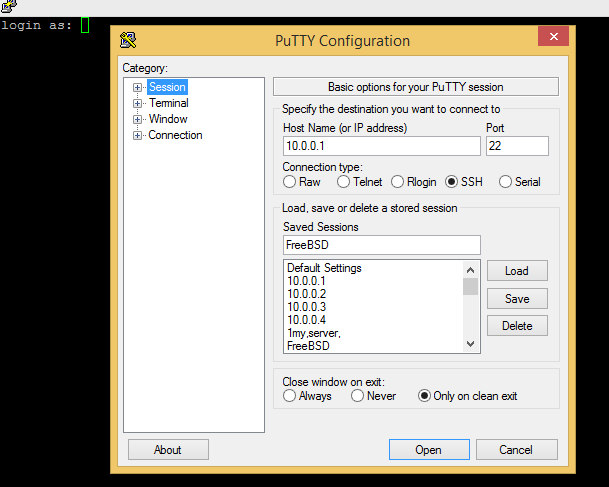Select saved session 10.0.0.1
Image resolution: width=609 pixels, height=487 pixels.
pos(306,281)
